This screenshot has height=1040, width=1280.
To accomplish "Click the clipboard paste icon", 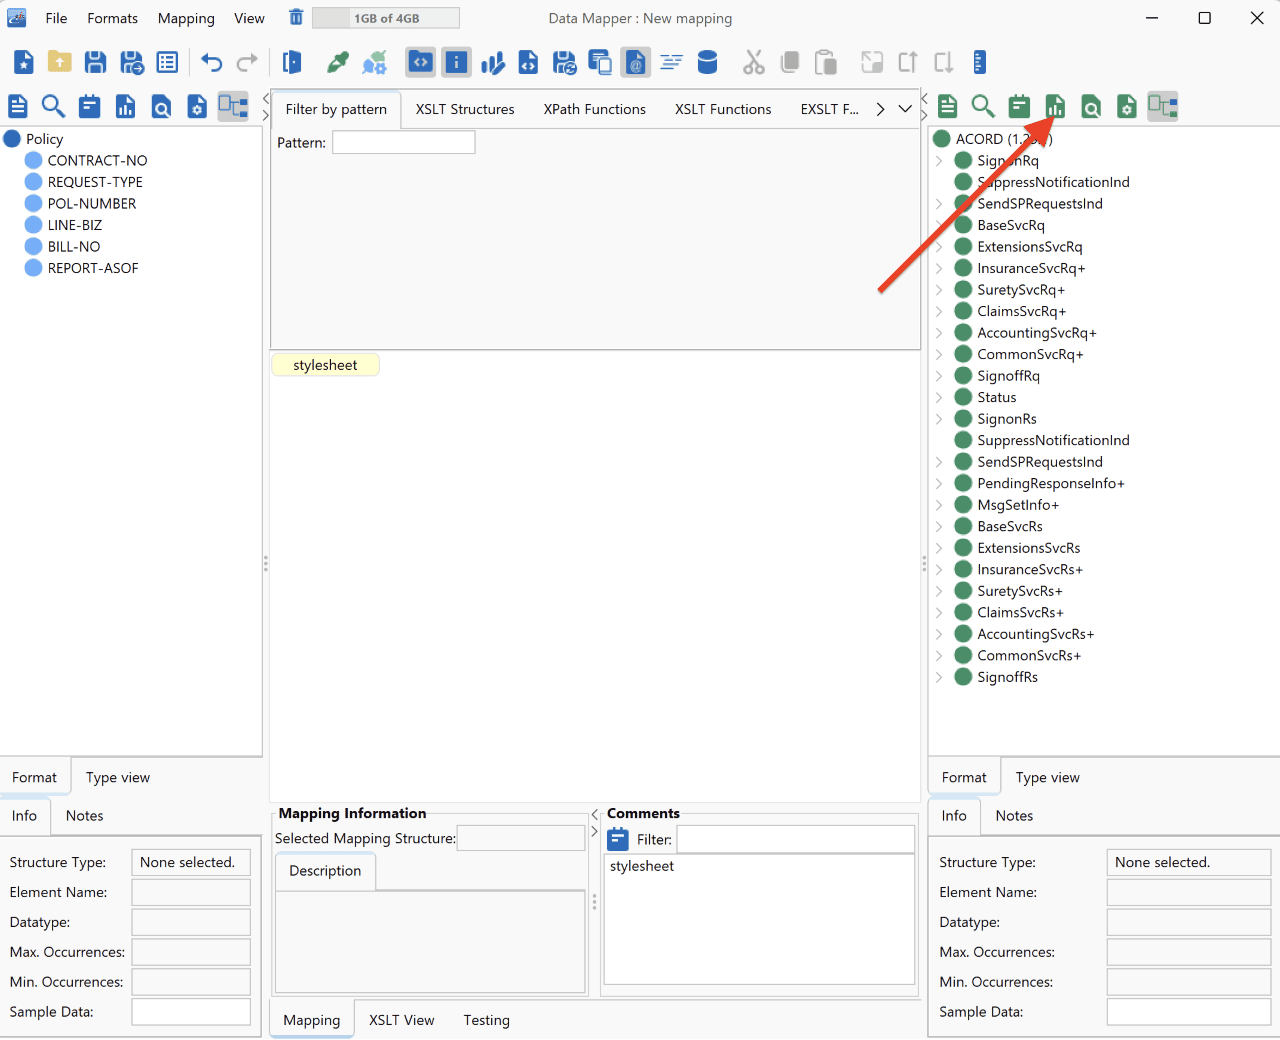I will click(825, 62).
